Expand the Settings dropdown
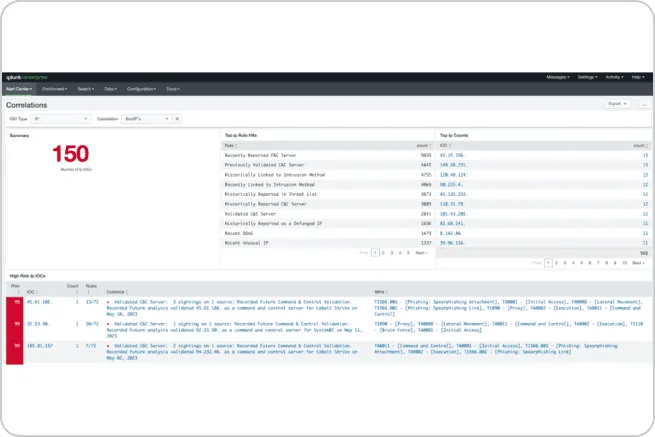This screenshot has height=437, width=655. tap(587, 77)
